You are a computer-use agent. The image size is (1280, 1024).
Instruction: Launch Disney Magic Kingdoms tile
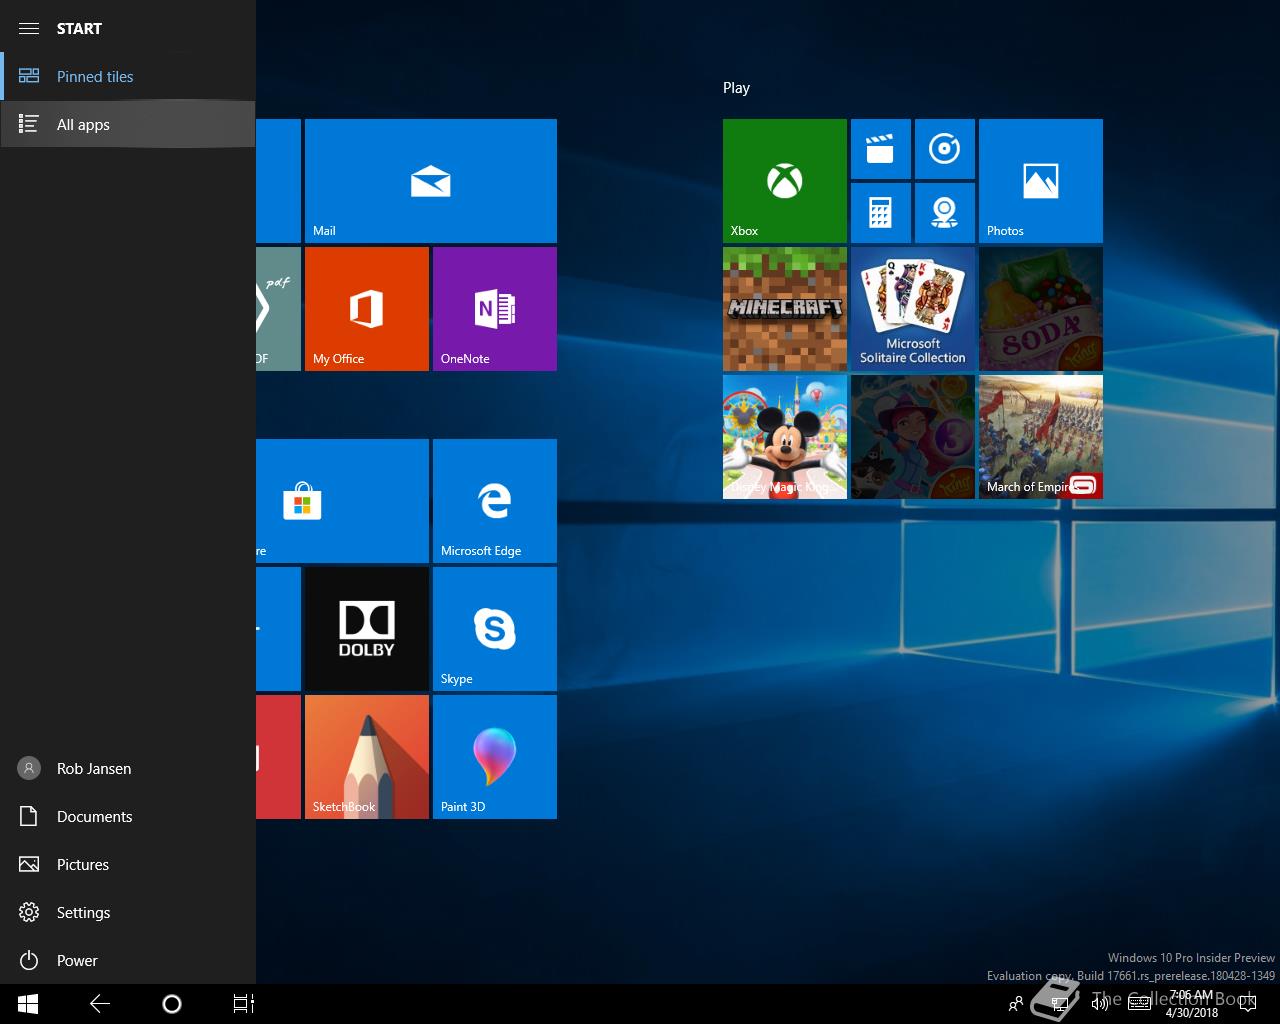pos(785,437)
